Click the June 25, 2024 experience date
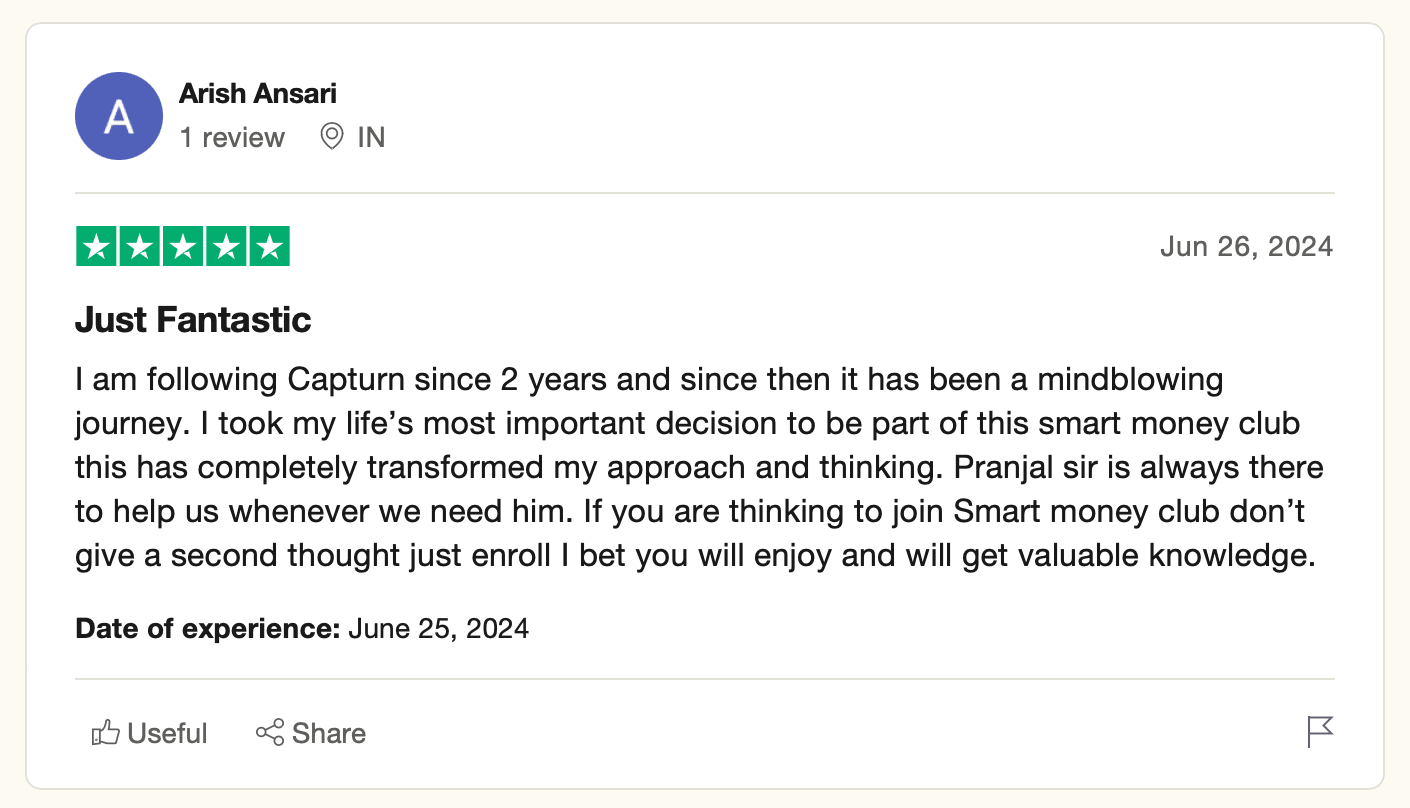This screenshot has width=1410, height=808. 438,629
